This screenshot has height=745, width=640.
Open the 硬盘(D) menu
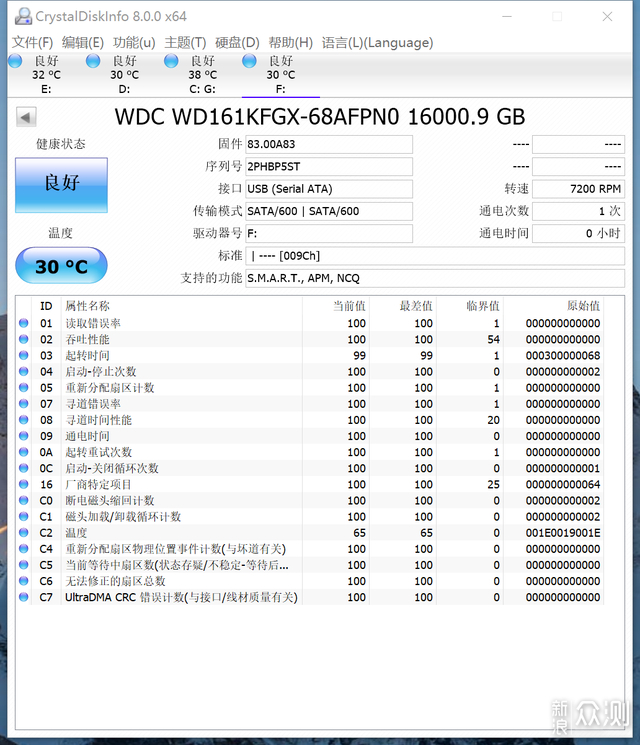pos(237,43)
